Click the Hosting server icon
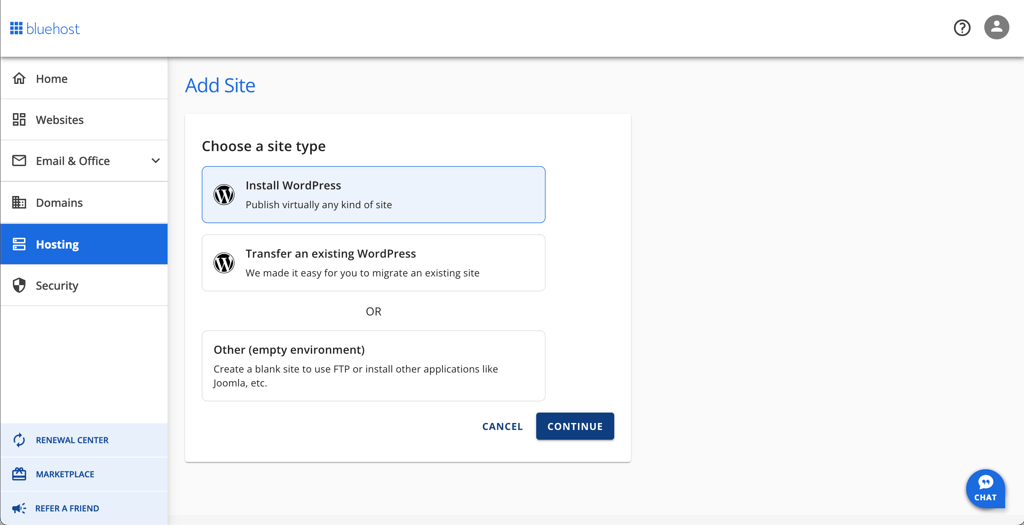 19,244
